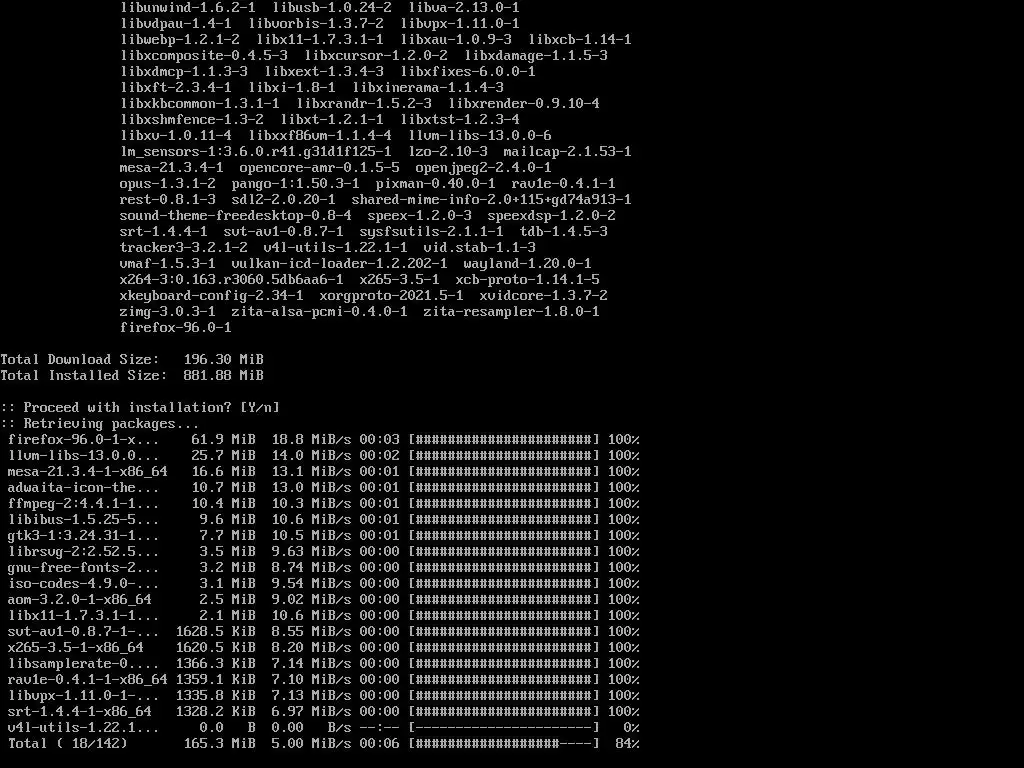Click the 'Total Download Size' label
Image resolution: width=1024 pixels, height=768 pixels.
pyautogui.click(x=80, y=359)
